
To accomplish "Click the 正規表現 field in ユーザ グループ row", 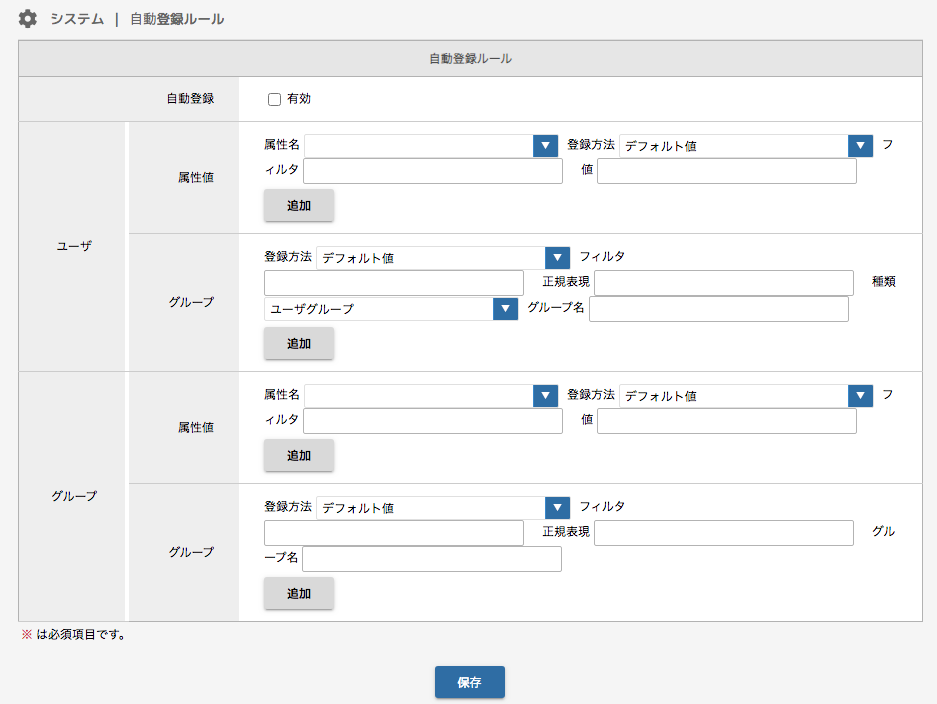I will (724, 283).
